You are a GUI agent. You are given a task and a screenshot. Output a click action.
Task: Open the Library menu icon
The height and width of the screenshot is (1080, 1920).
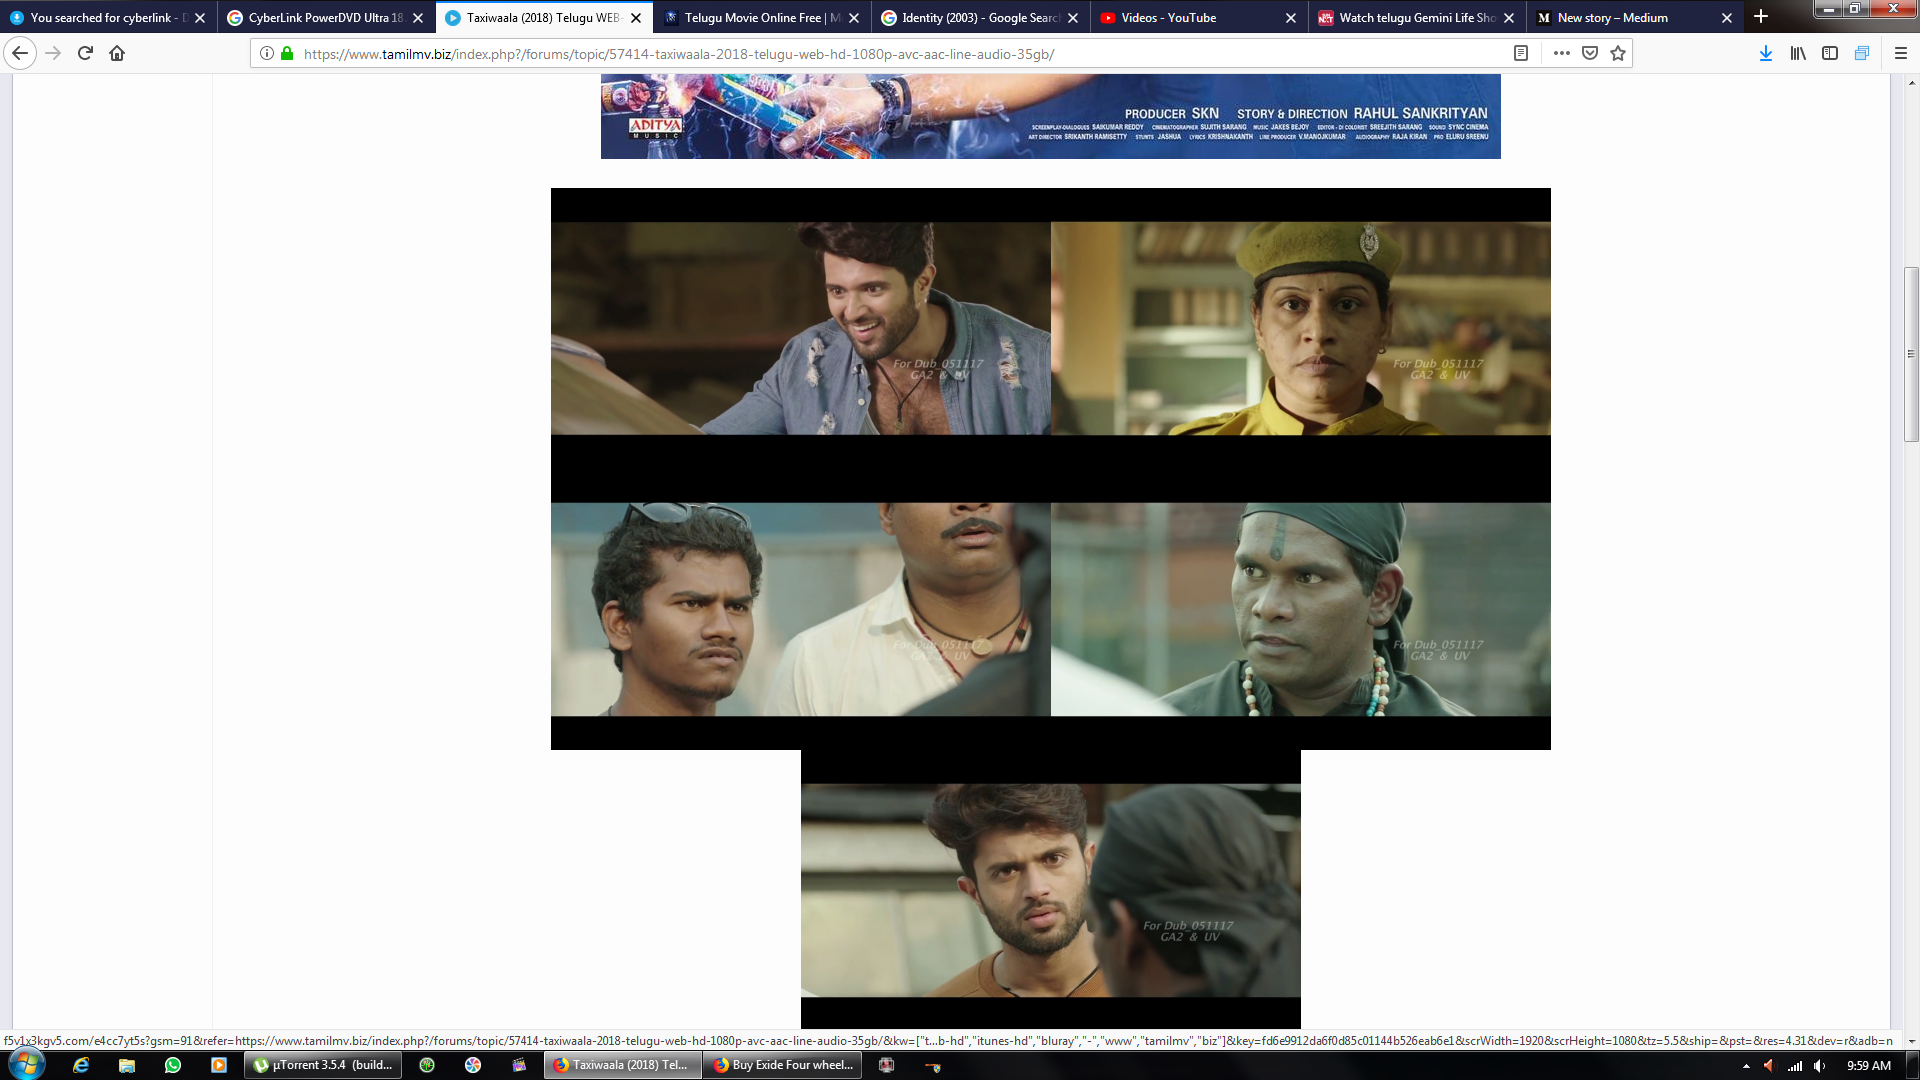[x=1798, y=53]
